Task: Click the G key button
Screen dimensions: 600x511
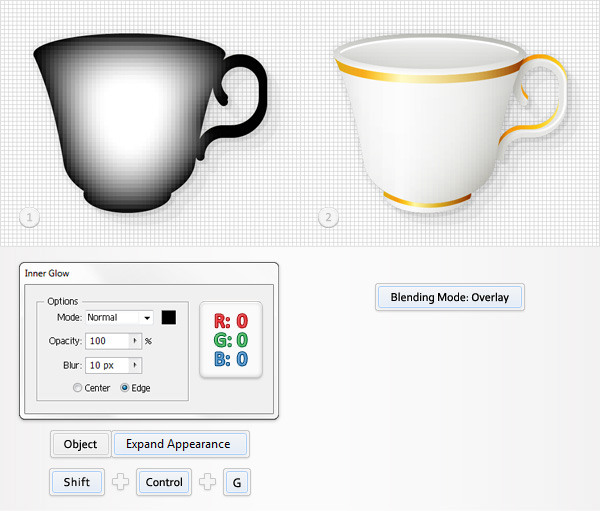Action: (237, 482)
